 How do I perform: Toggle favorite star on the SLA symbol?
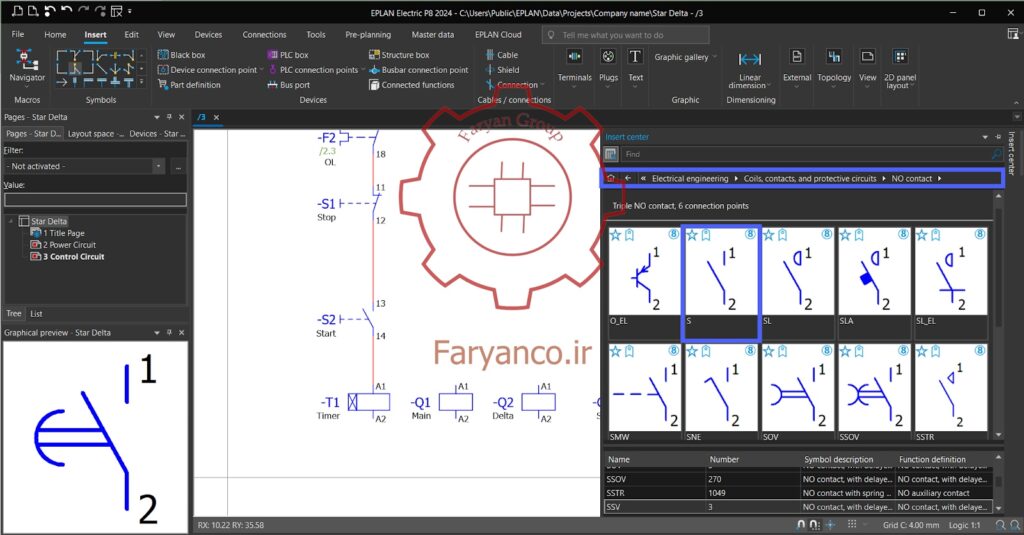tap(845, 235)
